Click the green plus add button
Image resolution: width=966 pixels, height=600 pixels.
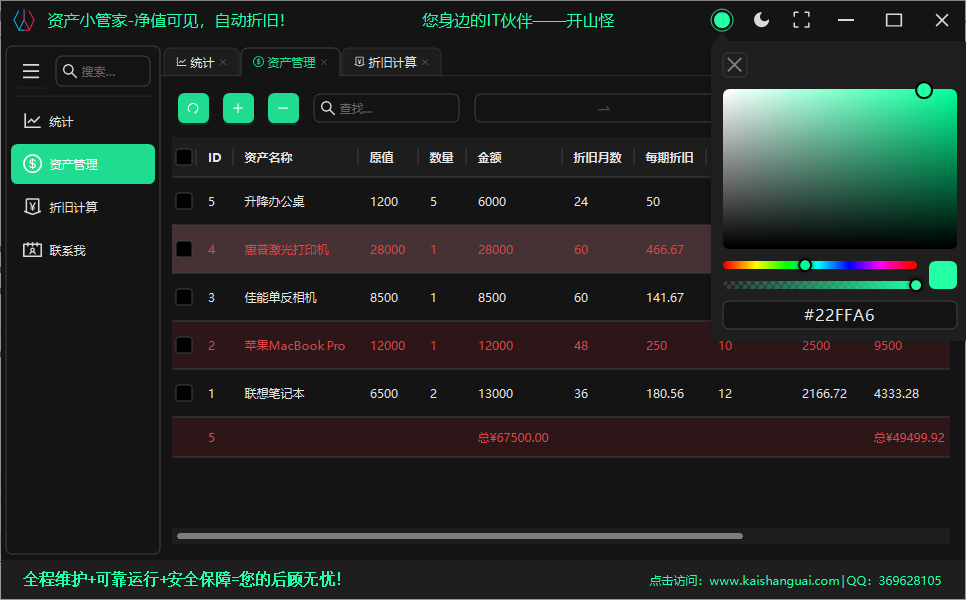tap(238, 108)
